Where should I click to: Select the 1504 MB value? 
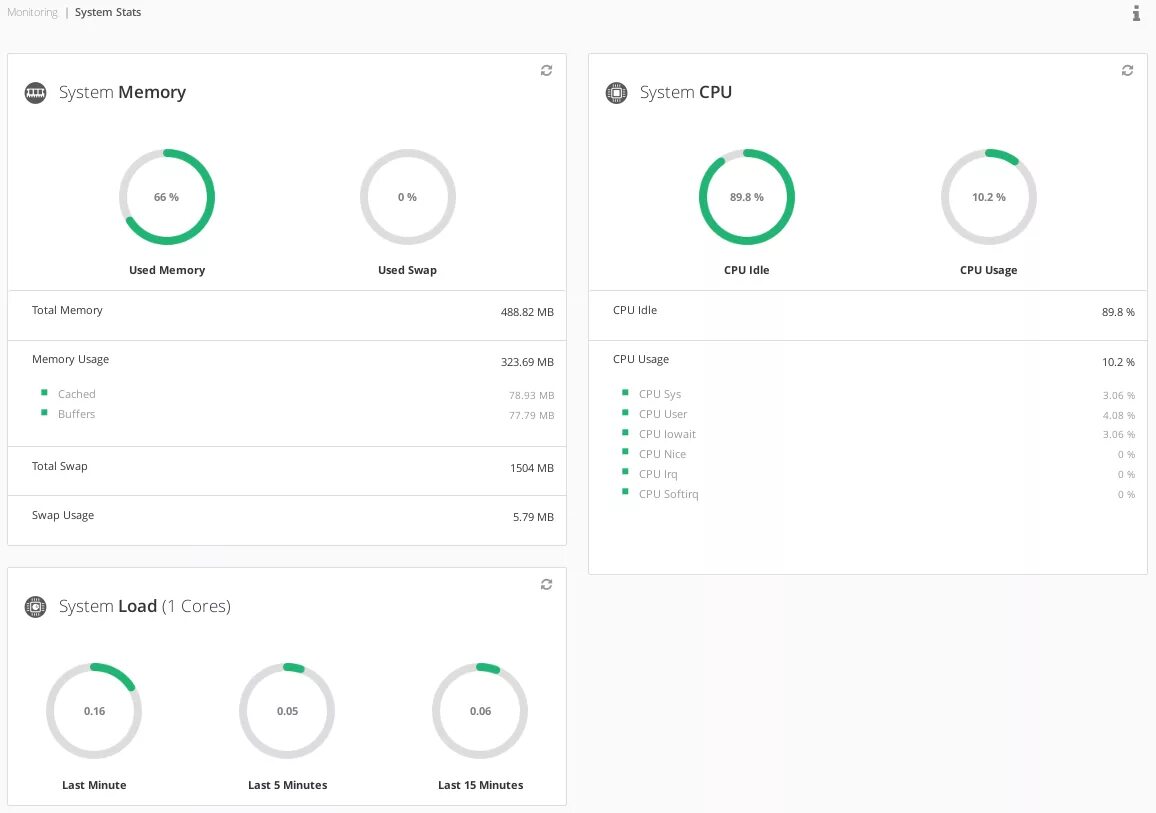532,468
